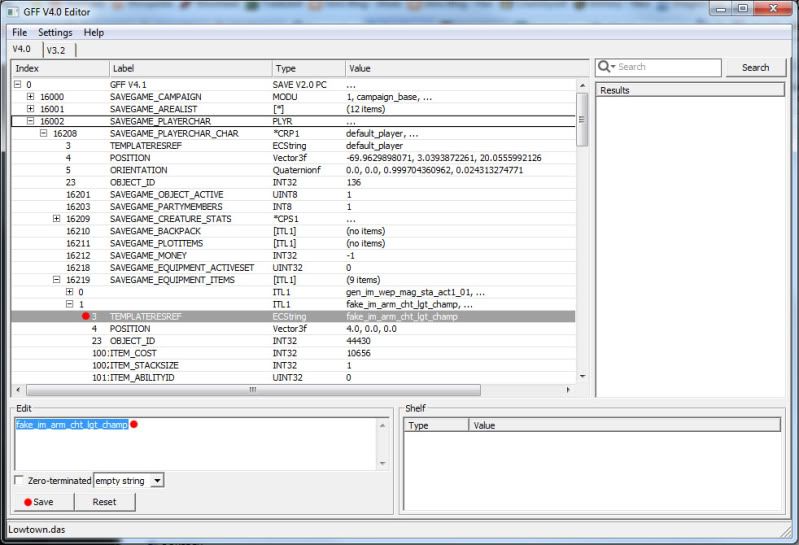Click the search magnifier icon
This screenshot has width=799, height=545.
(x=605, y=67)
